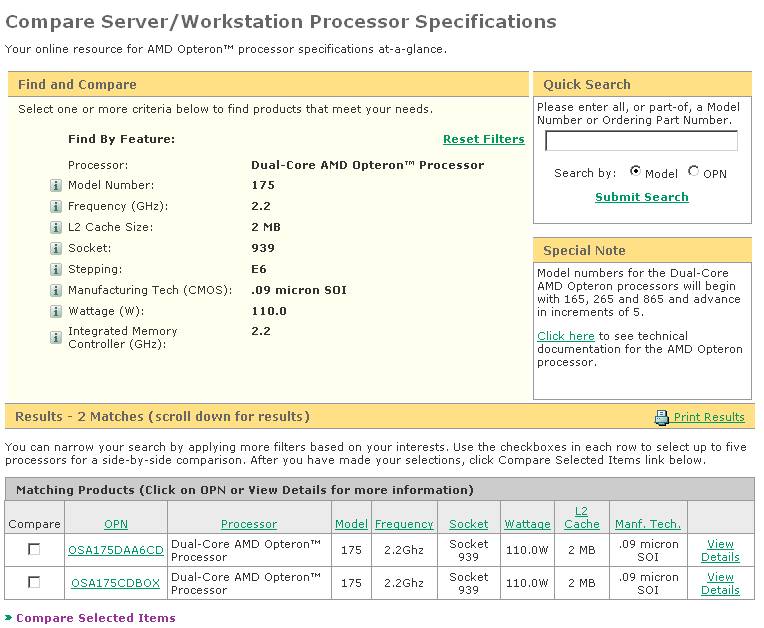Viewport: 764px width, 628px height.
Task: Sort results by the L2 Cache column header
Action: coord(582,517)
